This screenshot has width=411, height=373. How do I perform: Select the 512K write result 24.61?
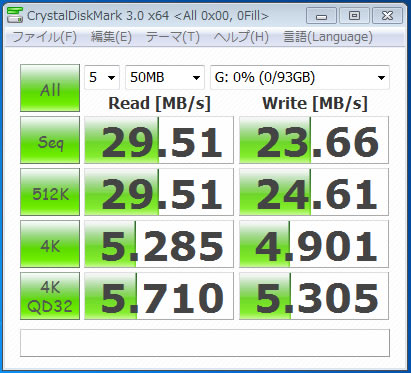tap(314, 192)
